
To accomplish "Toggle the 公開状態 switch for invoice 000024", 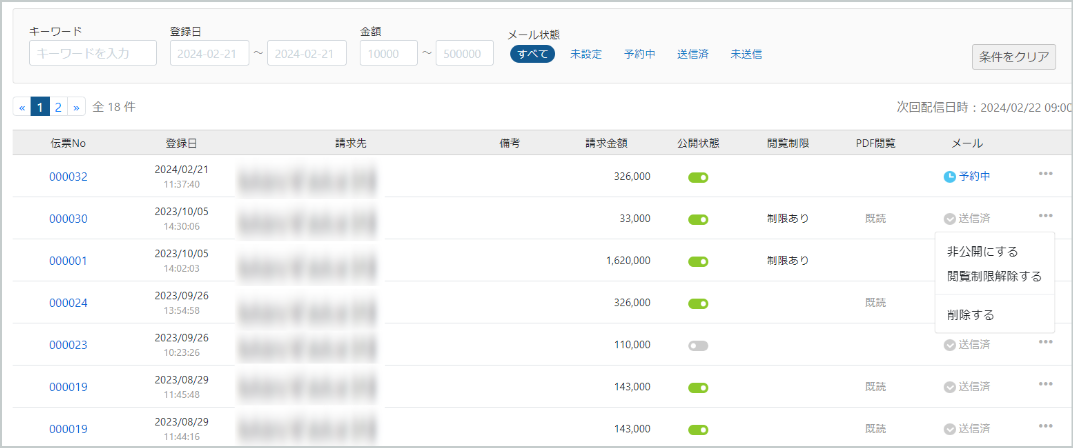I will tap(698, 304).
